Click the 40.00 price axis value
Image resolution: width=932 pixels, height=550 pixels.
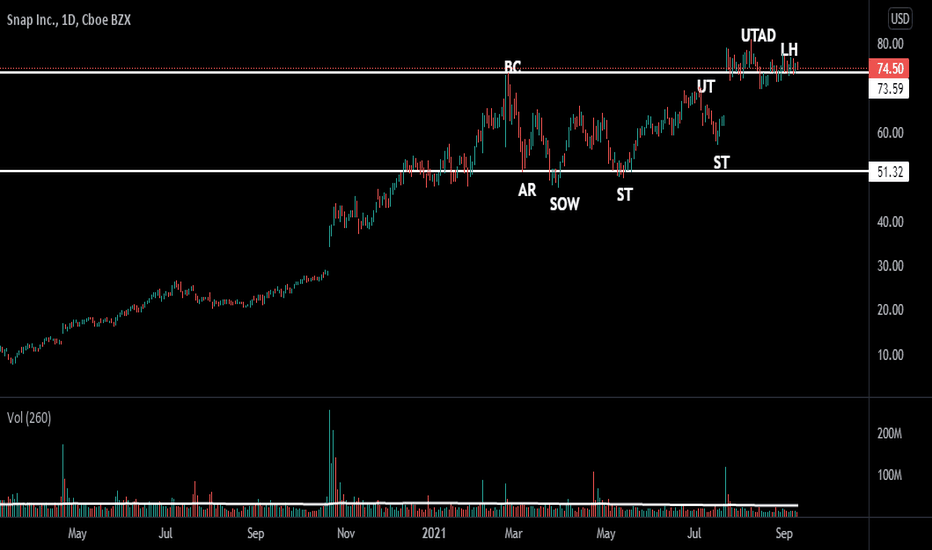[890, 222]
